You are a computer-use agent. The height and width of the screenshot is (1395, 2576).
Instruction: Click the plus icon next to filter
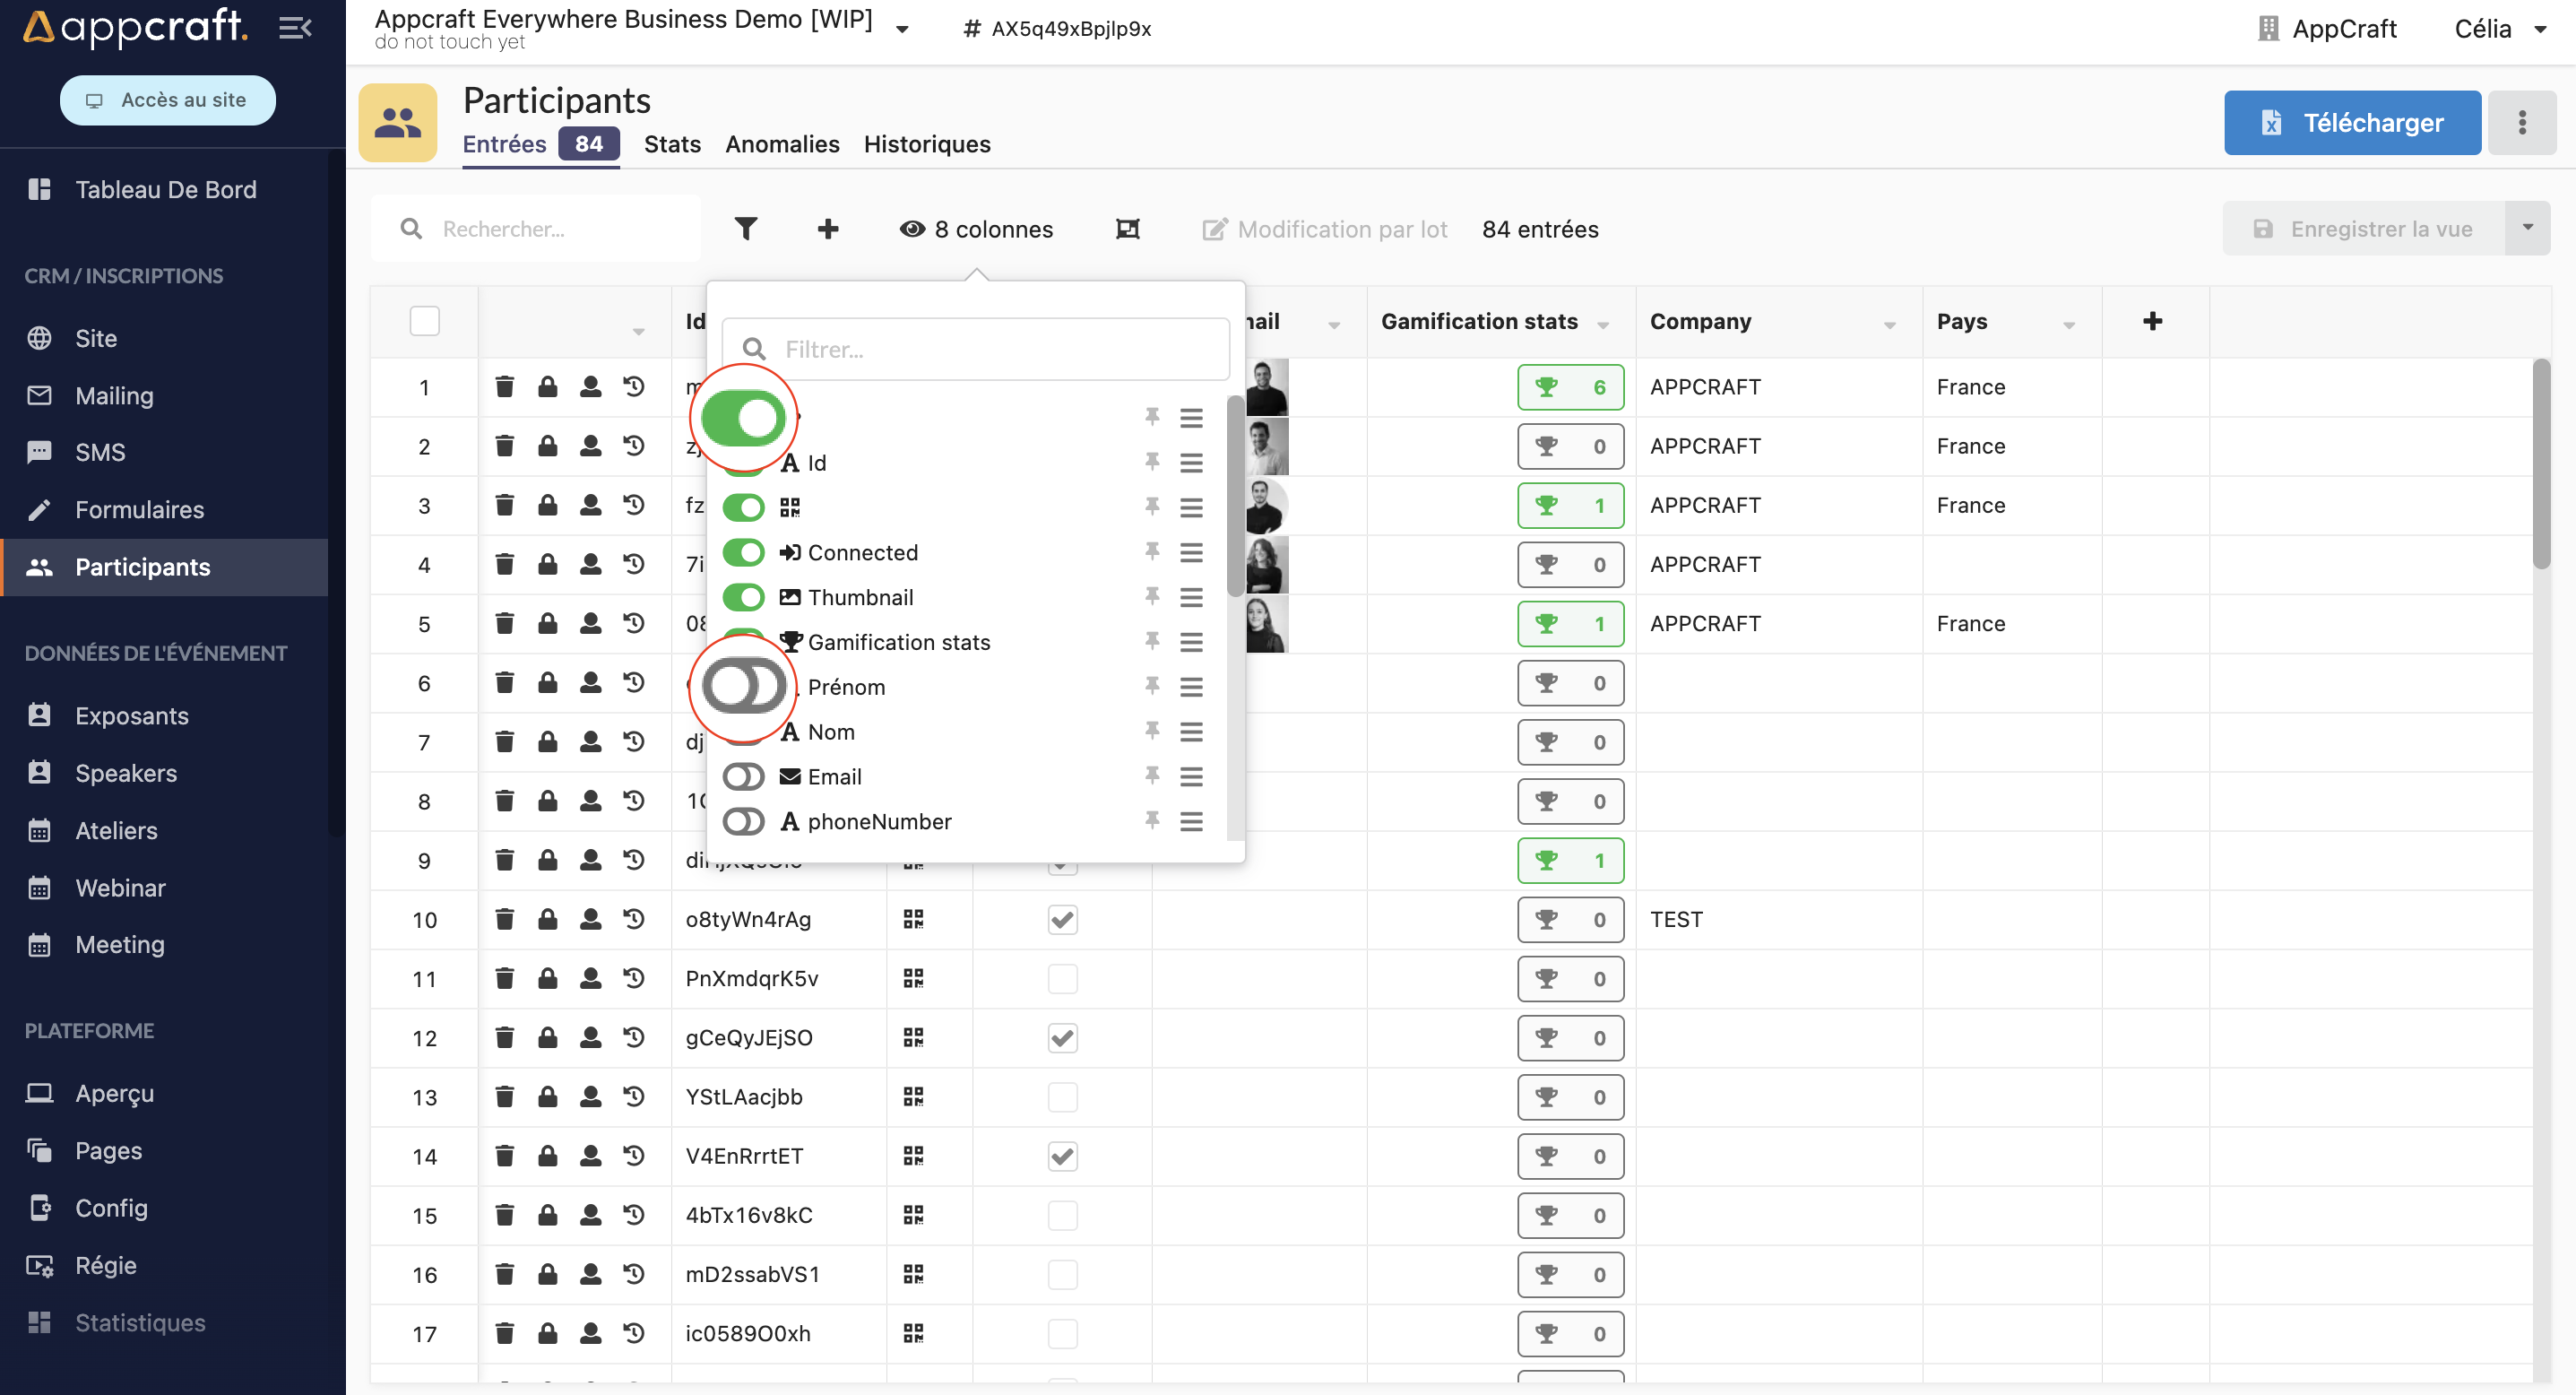click(827, 229)
